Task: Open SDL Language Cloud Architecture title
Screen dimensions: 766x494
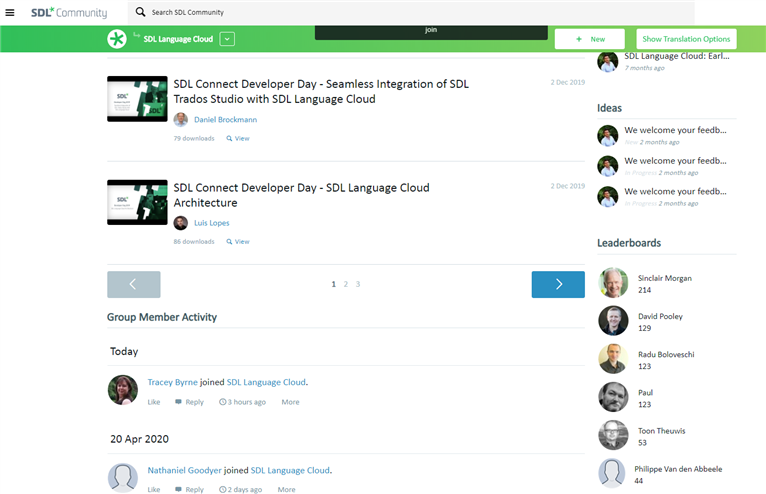Action: [x=301, y=195]
